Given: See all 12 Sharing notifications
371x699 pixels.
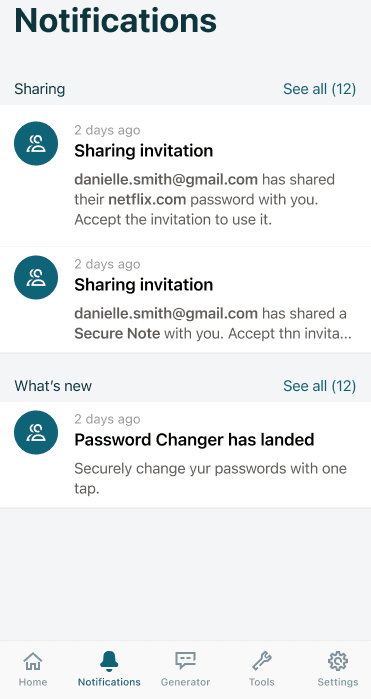Looking at the screenshot, I should (319, 89).
